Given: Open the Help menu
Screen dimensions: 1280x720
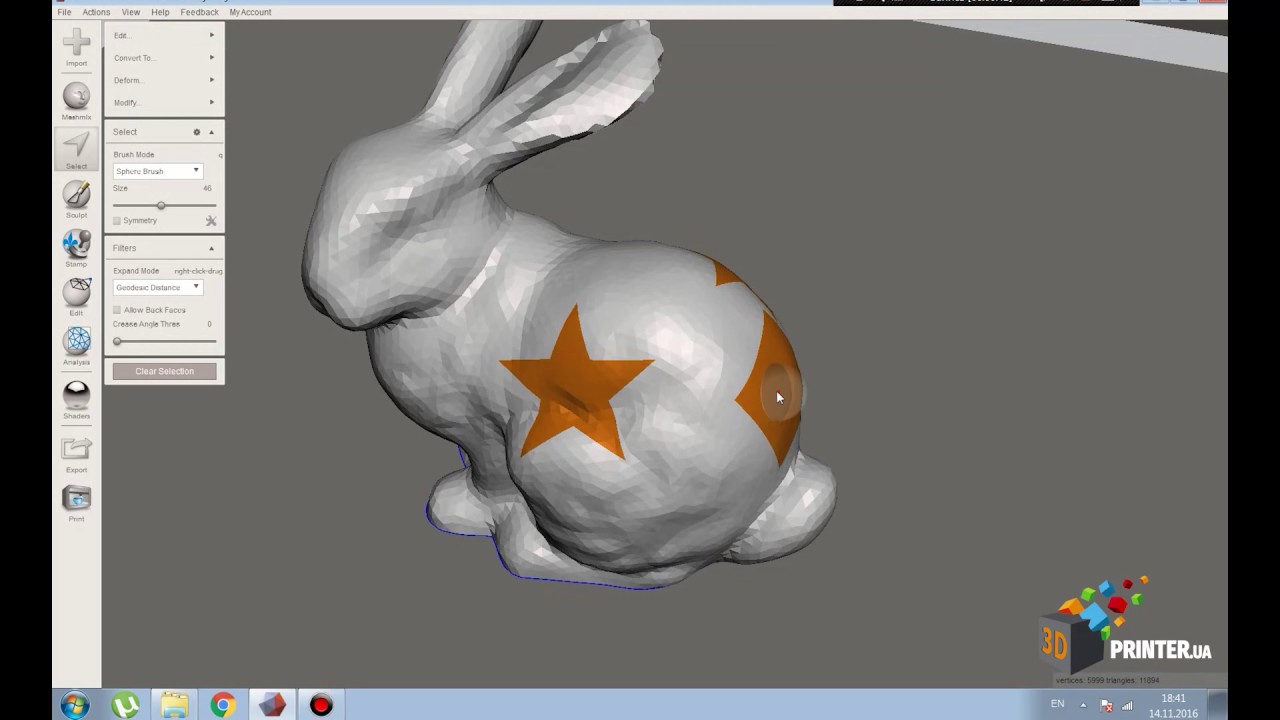Looking at the screenshot, I should coord(160,12).
